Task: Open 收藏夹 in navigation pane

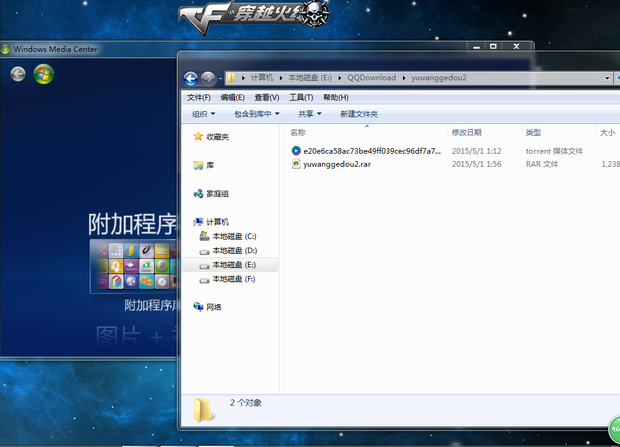Action: pyautogui.click(x=217, y=137)
